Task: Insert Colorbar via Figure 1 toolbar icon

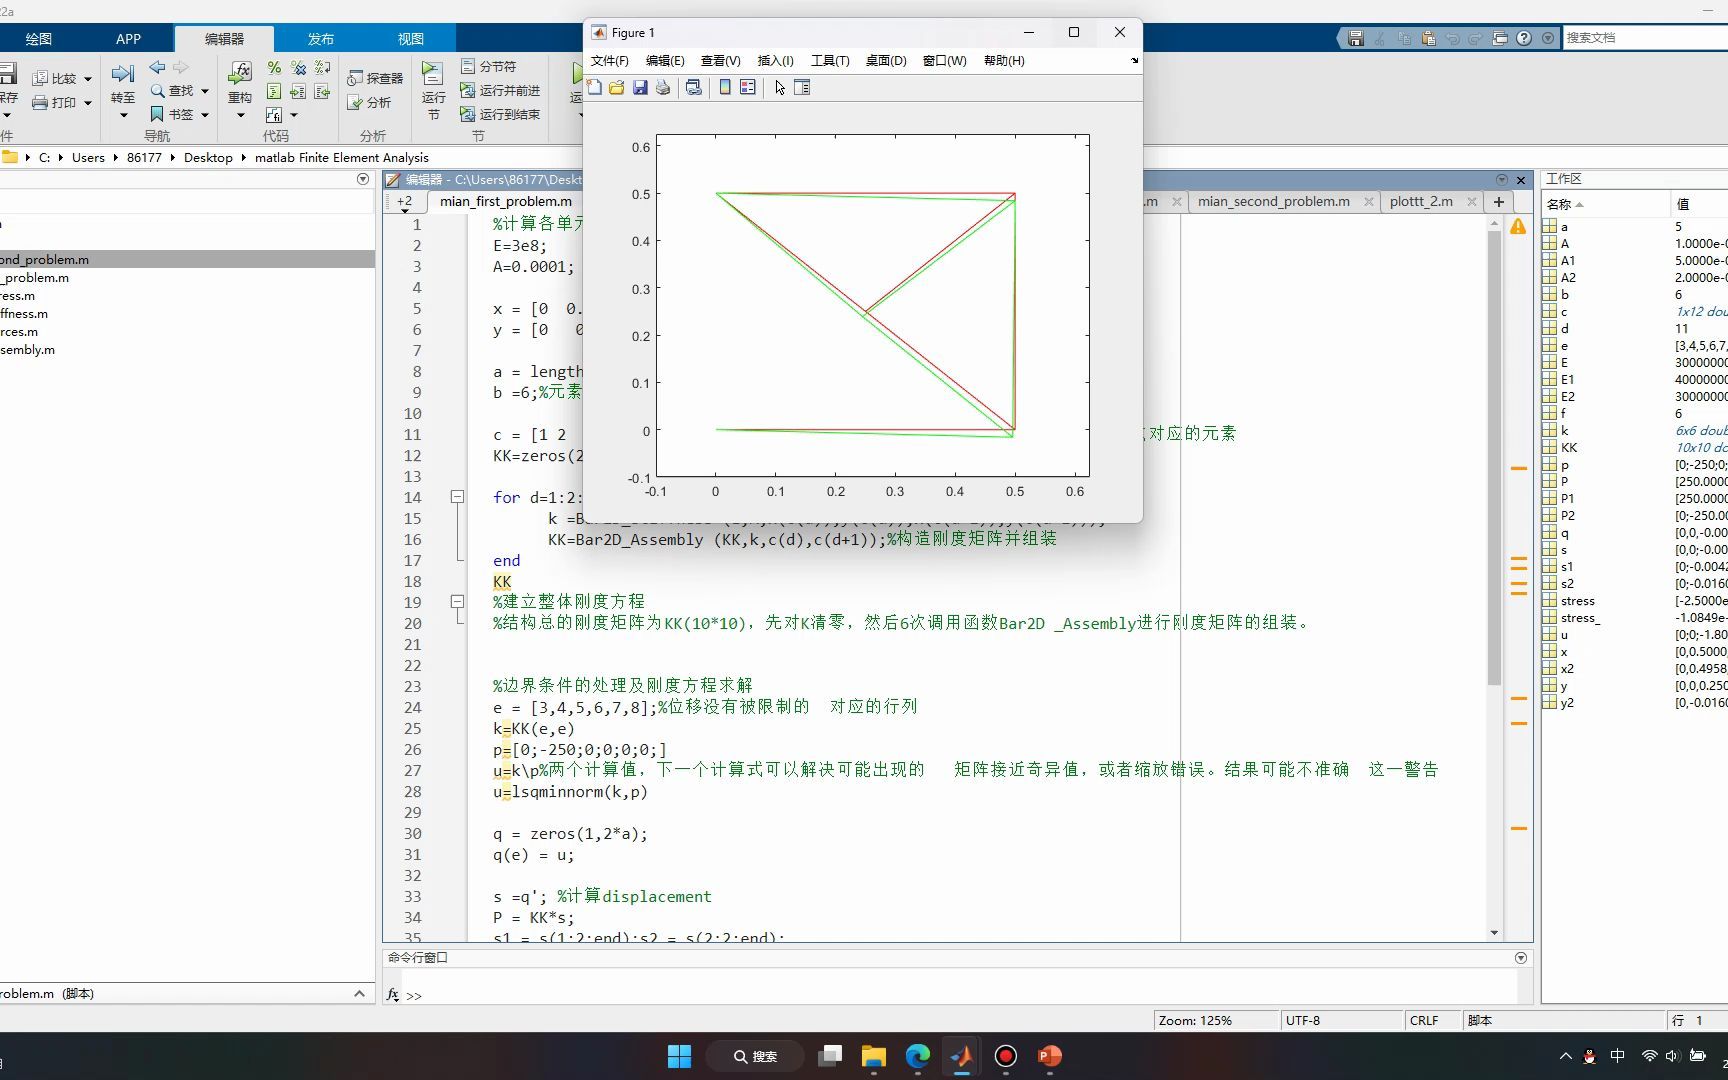Action: (x=725, y=88)
